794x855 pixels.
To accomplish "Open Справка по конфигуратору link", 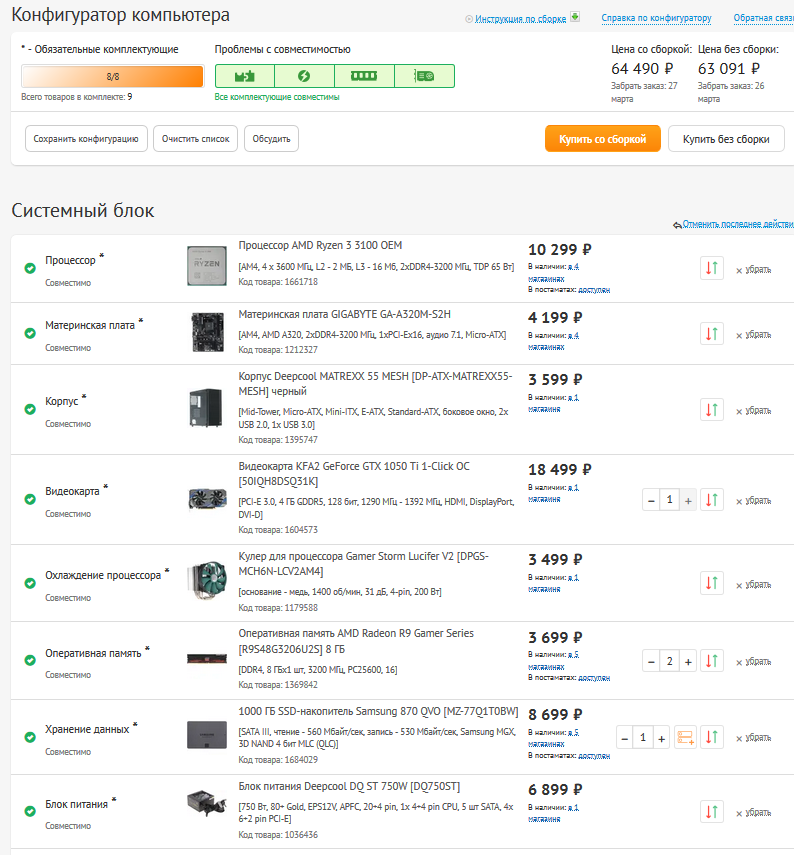I will (x=656, y=18).
